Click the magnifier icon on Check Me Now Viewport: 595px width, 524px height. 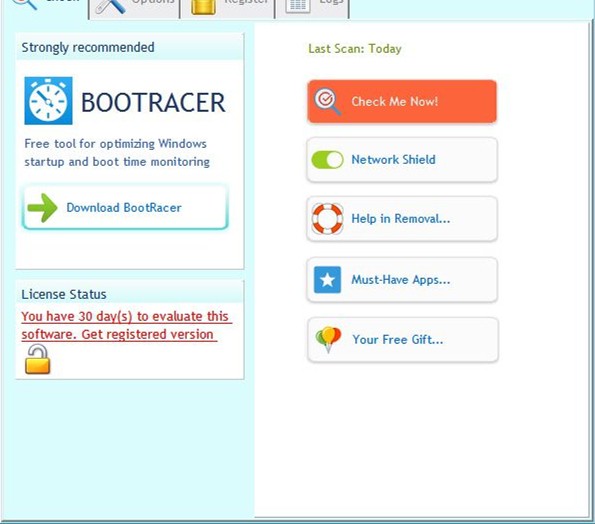pyautogui.click(x=327, y=101)
